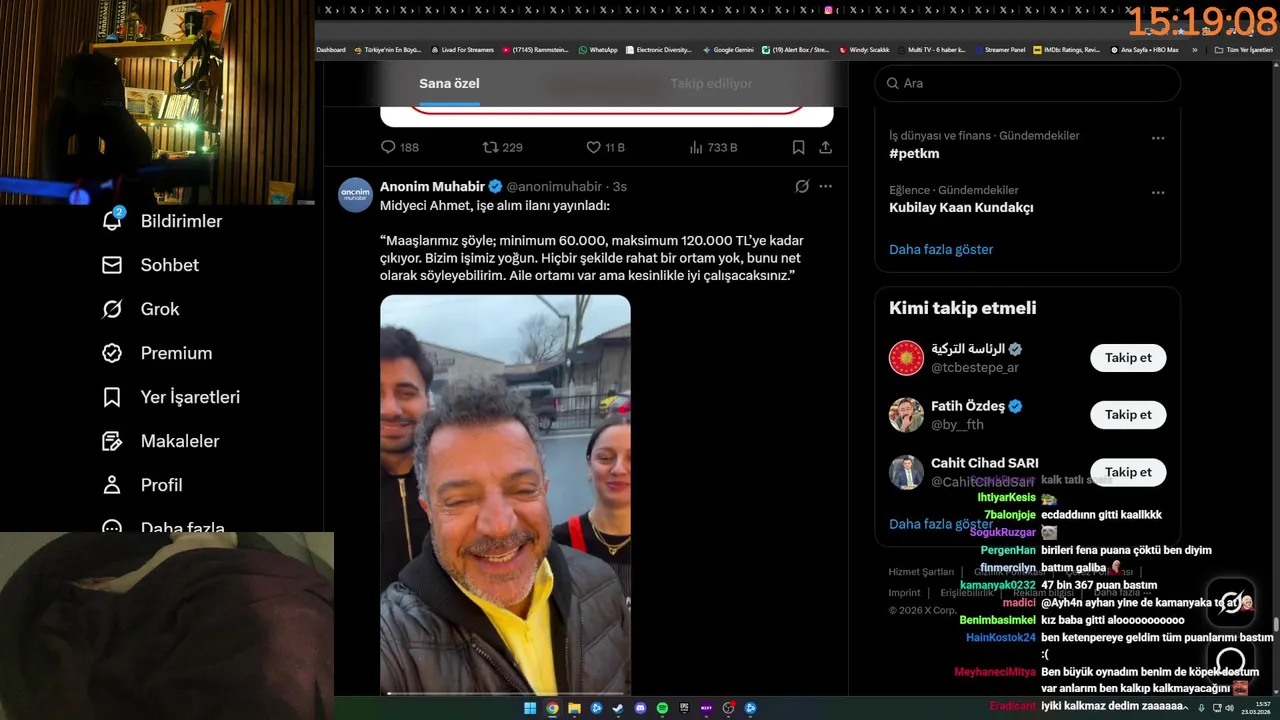Open Hizmet Şartları footer link

pos(921,572)
